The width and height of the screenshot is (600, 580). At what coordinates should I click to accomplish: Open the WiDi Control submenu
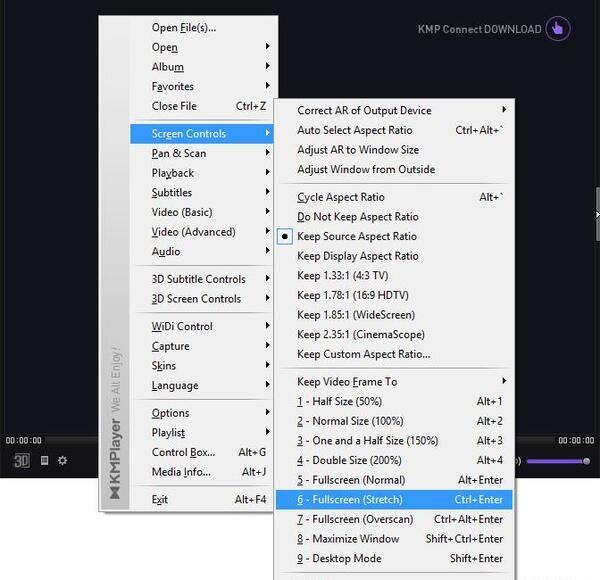(202, 326)
